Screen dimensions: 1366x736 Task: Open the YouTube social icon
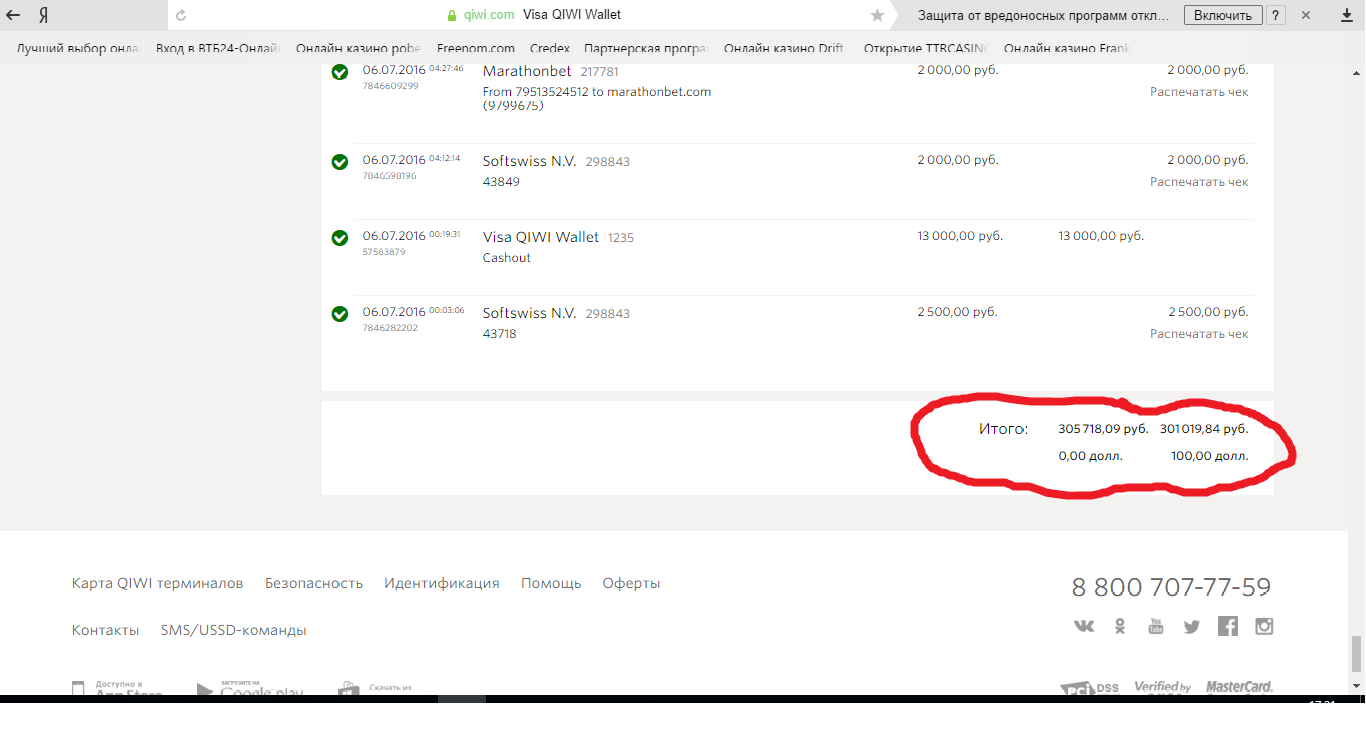tap(1156, 626)
